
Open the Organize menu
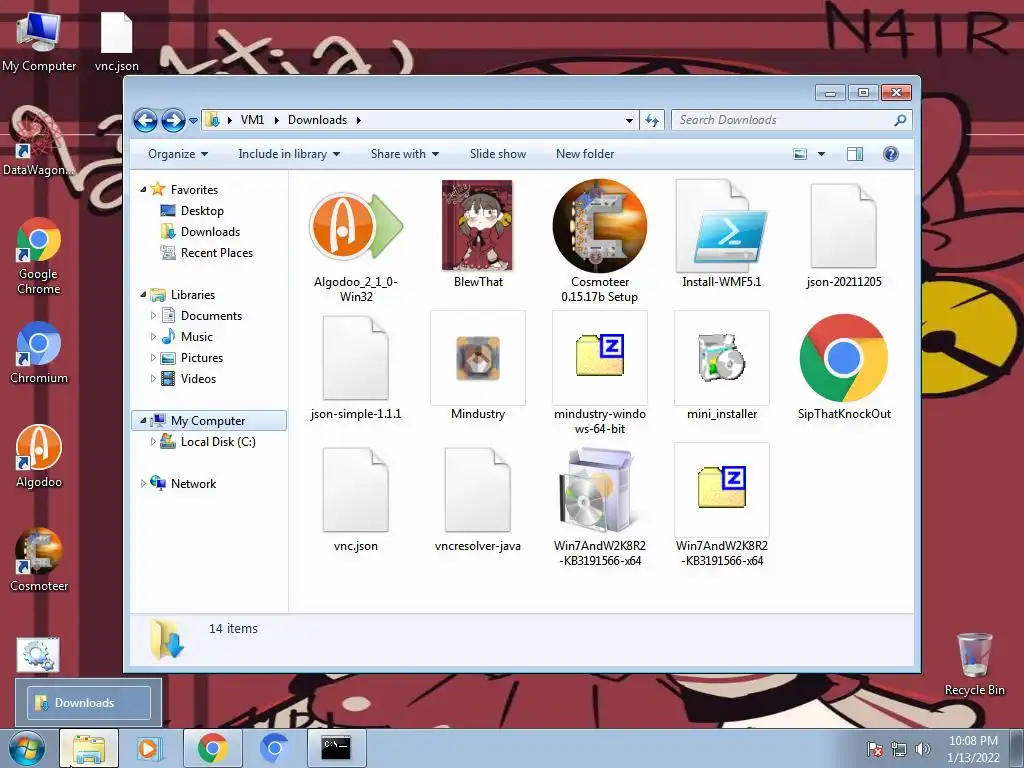178,154
